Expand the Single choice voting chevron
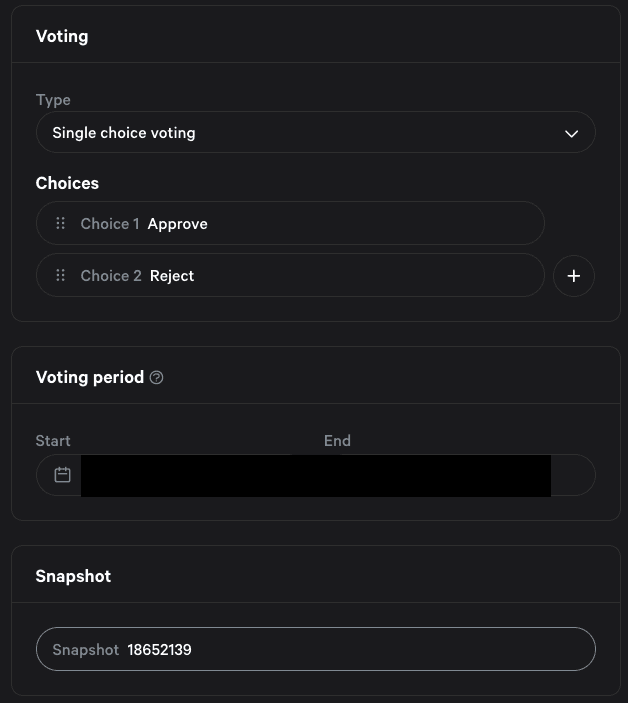The width and height of the screenshot is (628, 703). point(571,134)
